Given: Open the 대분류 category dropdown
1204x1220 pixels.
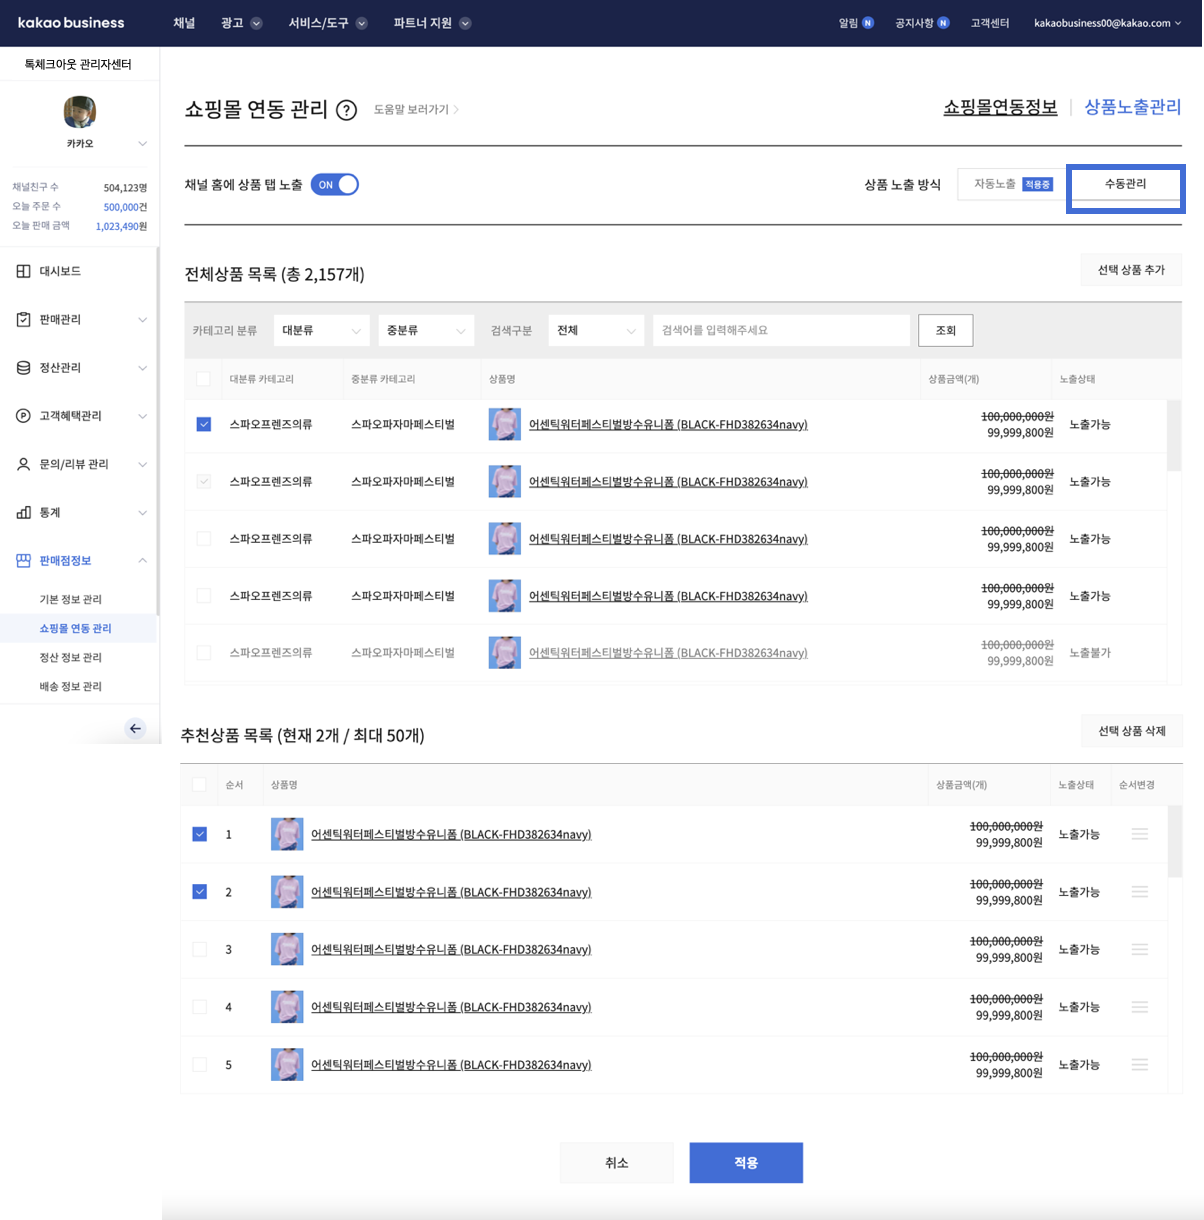Looking at the screenshot, I should point(321,330).
